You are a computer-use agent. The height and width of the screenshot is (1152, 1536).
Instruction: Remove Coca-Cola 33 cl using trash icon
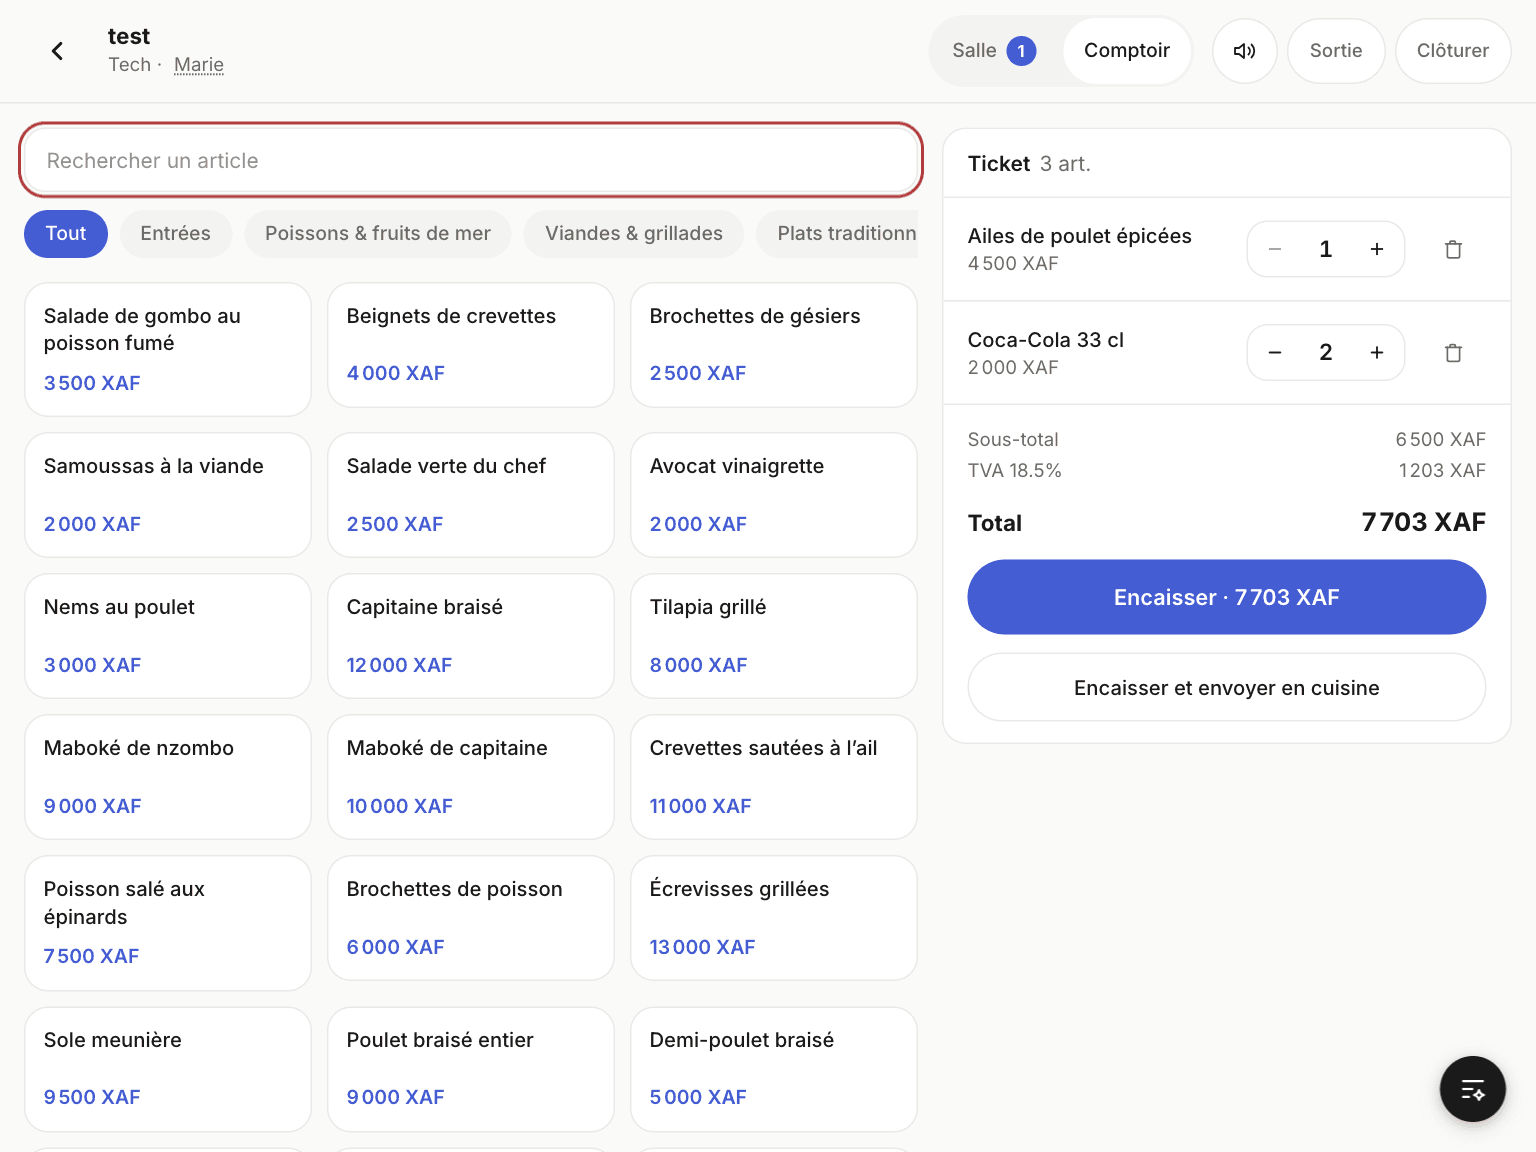coord(1453,353)
